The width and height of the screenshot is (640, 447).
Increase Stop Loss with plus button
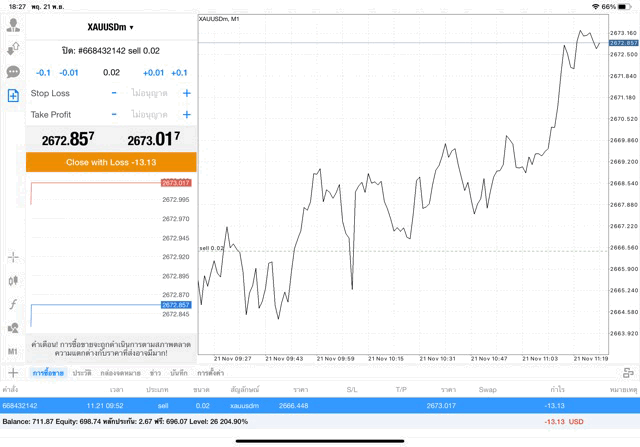[186, 93]
